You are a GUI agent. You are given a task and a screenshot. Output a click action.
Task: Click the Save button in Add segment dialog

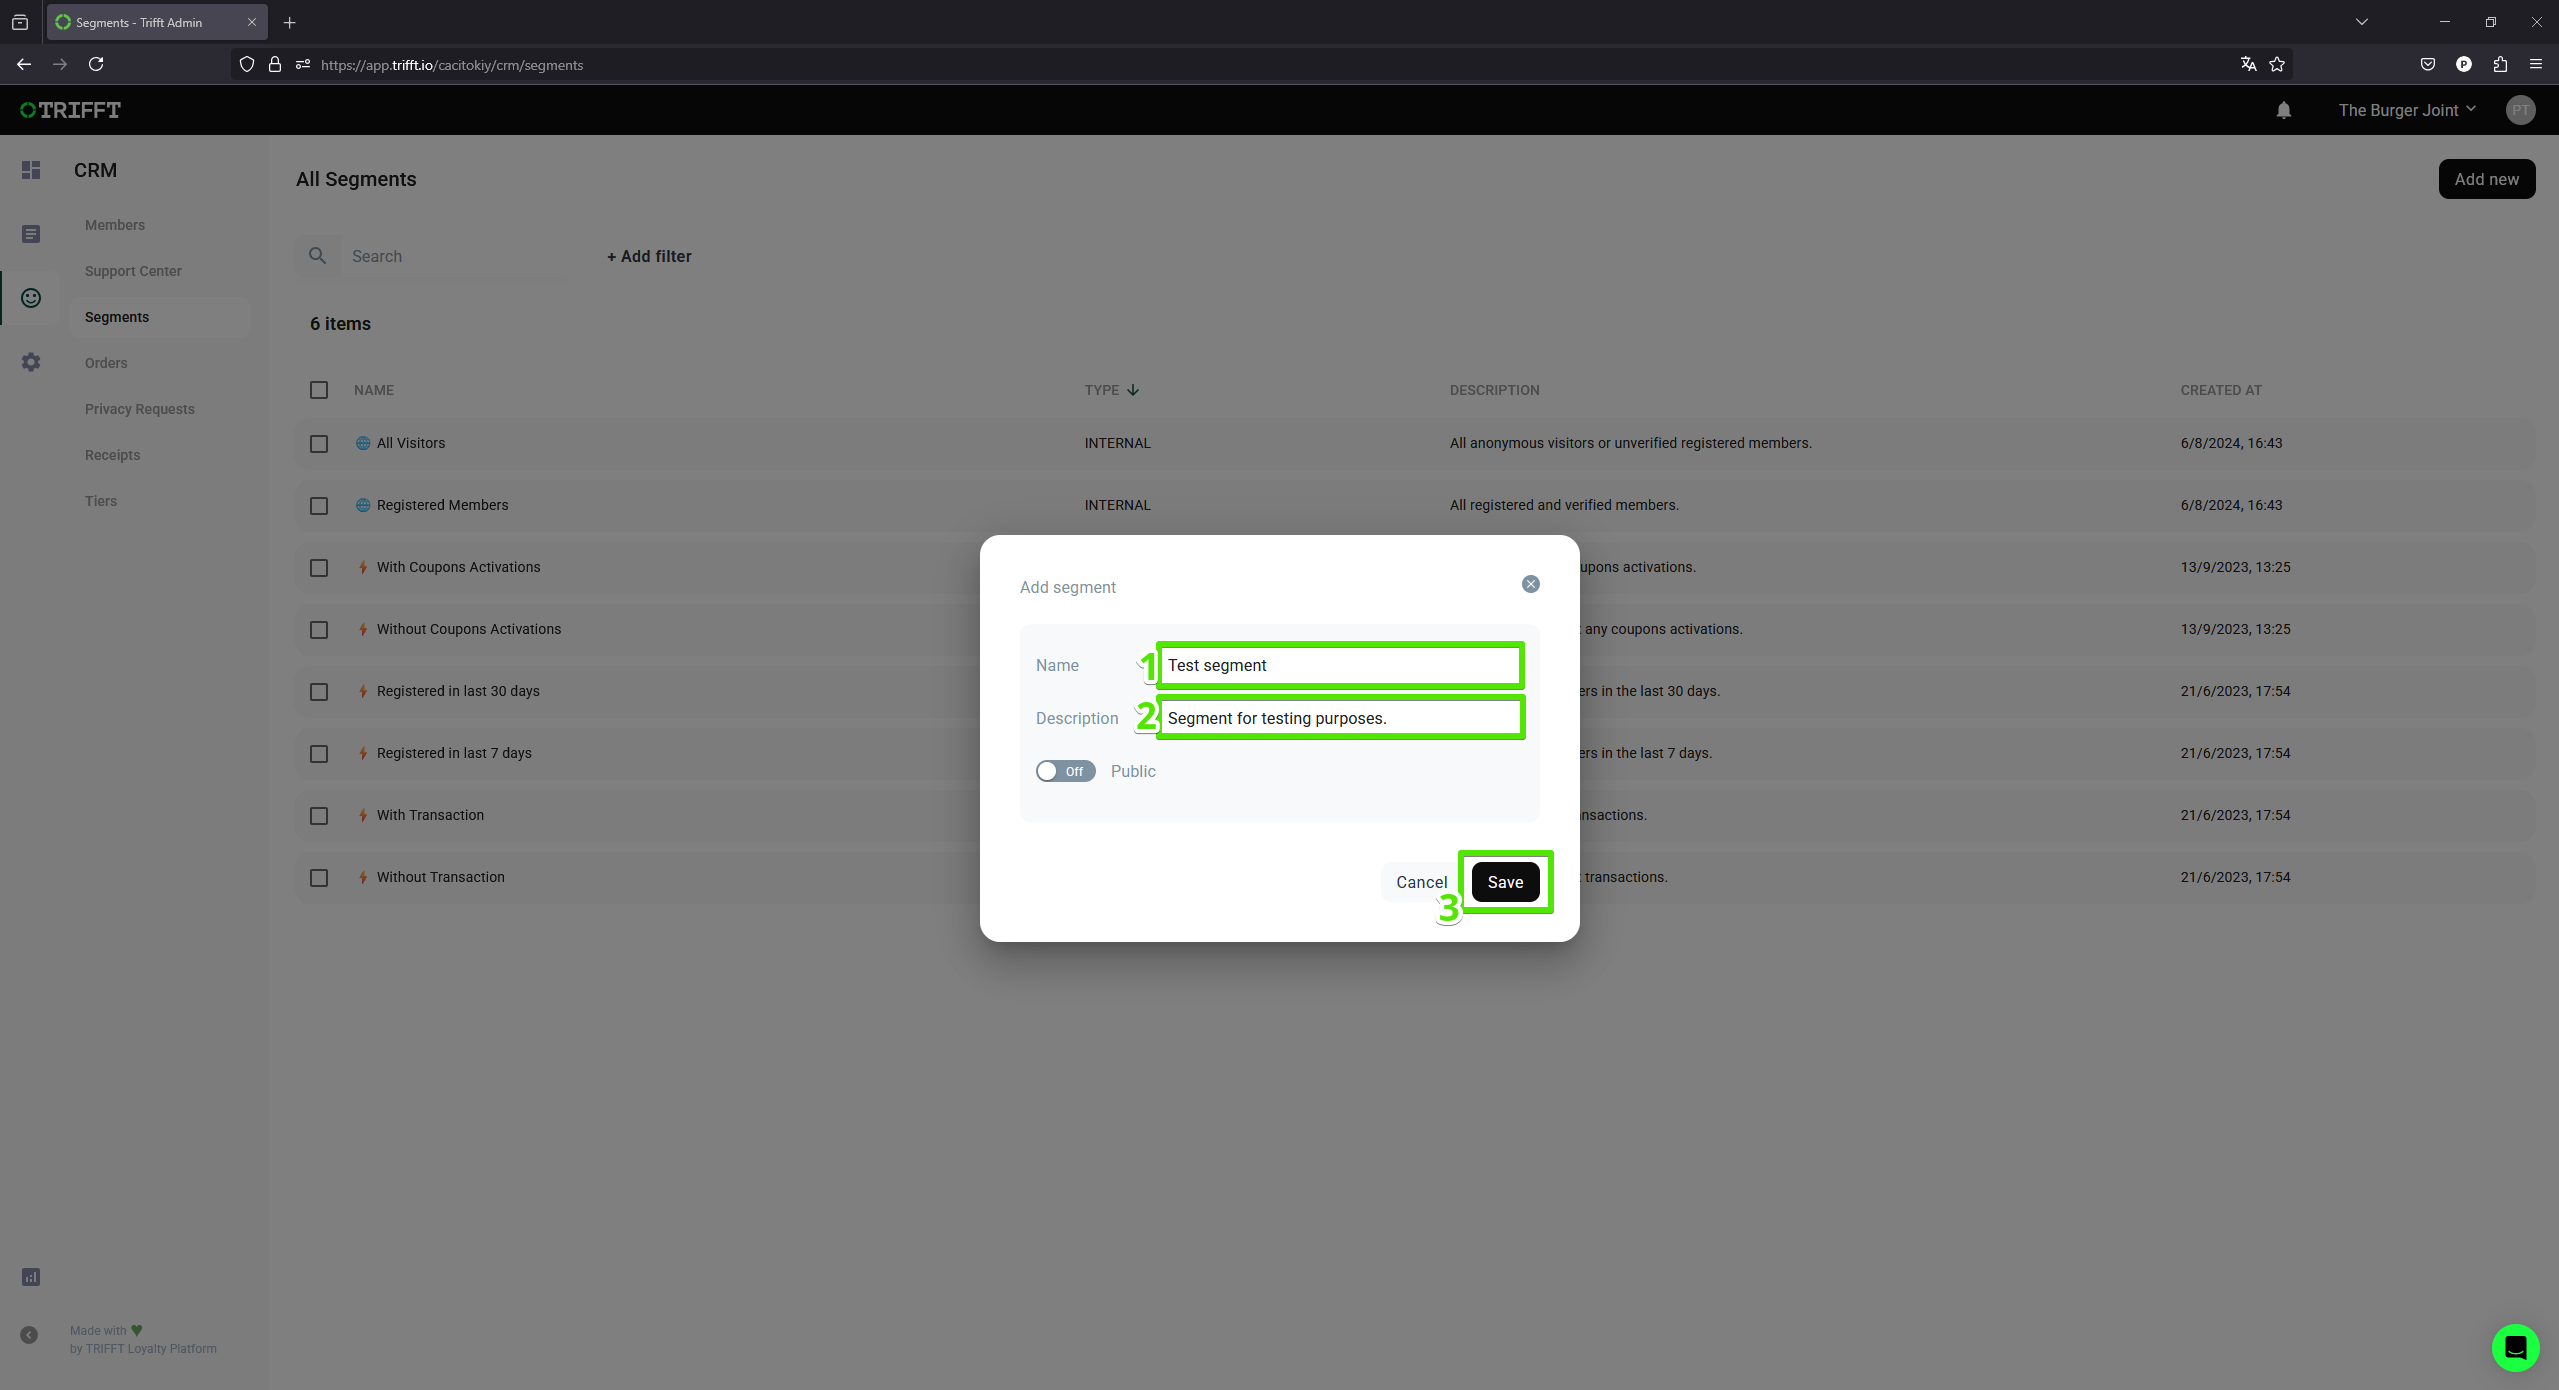pyautogui.click(x=1505, y=880)
